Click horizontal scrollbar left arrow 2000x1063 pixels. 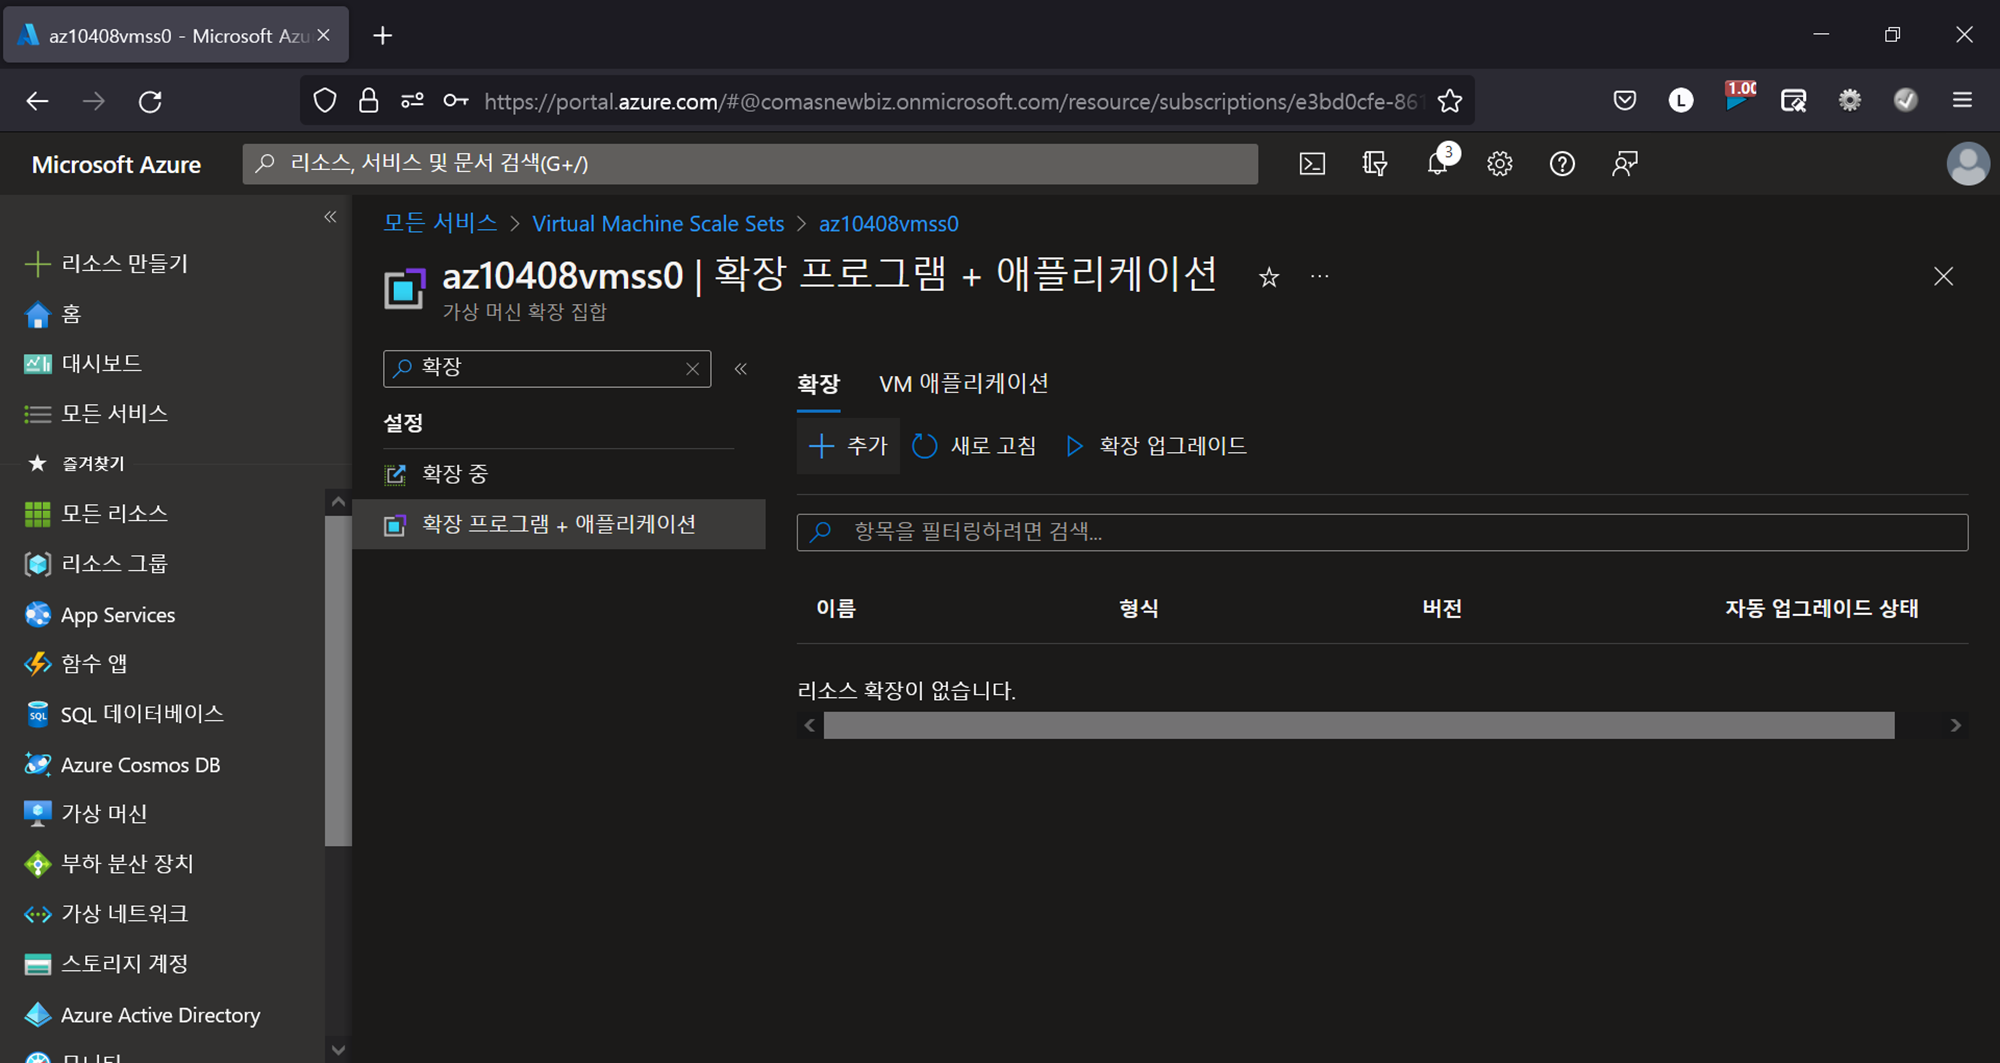(x=809, y=726)
